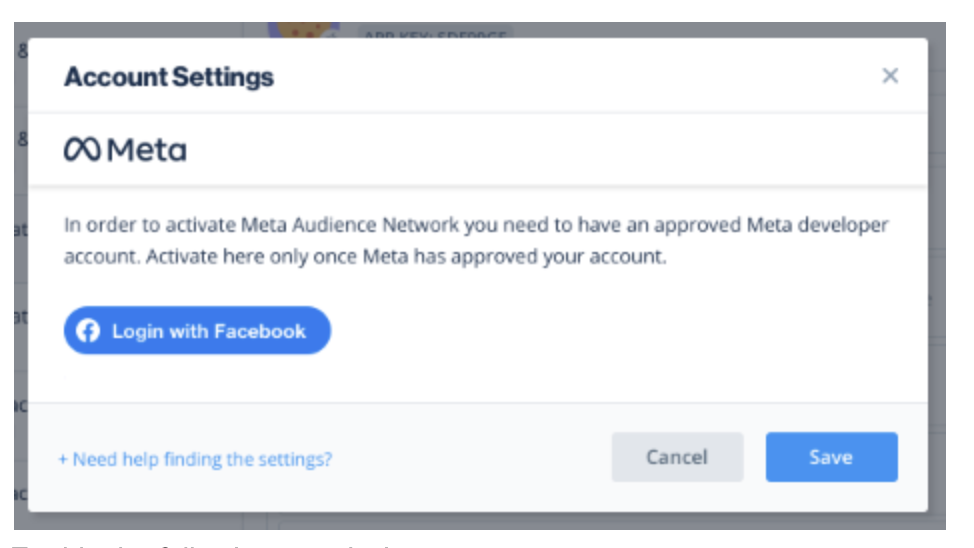Click the app avatar icon behind the dialog
The height and width of the screenshot is (548, 974).
pos(303,30)
